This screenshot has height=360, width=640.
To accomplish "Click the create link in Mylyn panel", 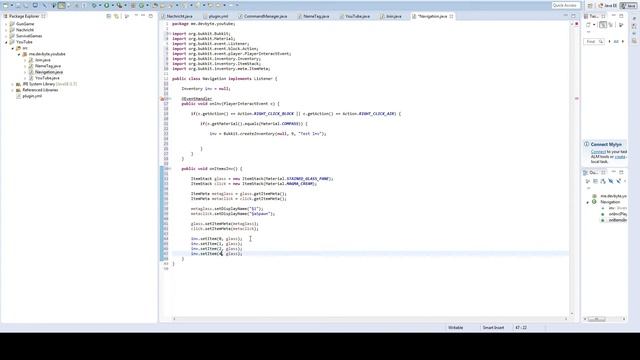I will (x=620, y=157).
